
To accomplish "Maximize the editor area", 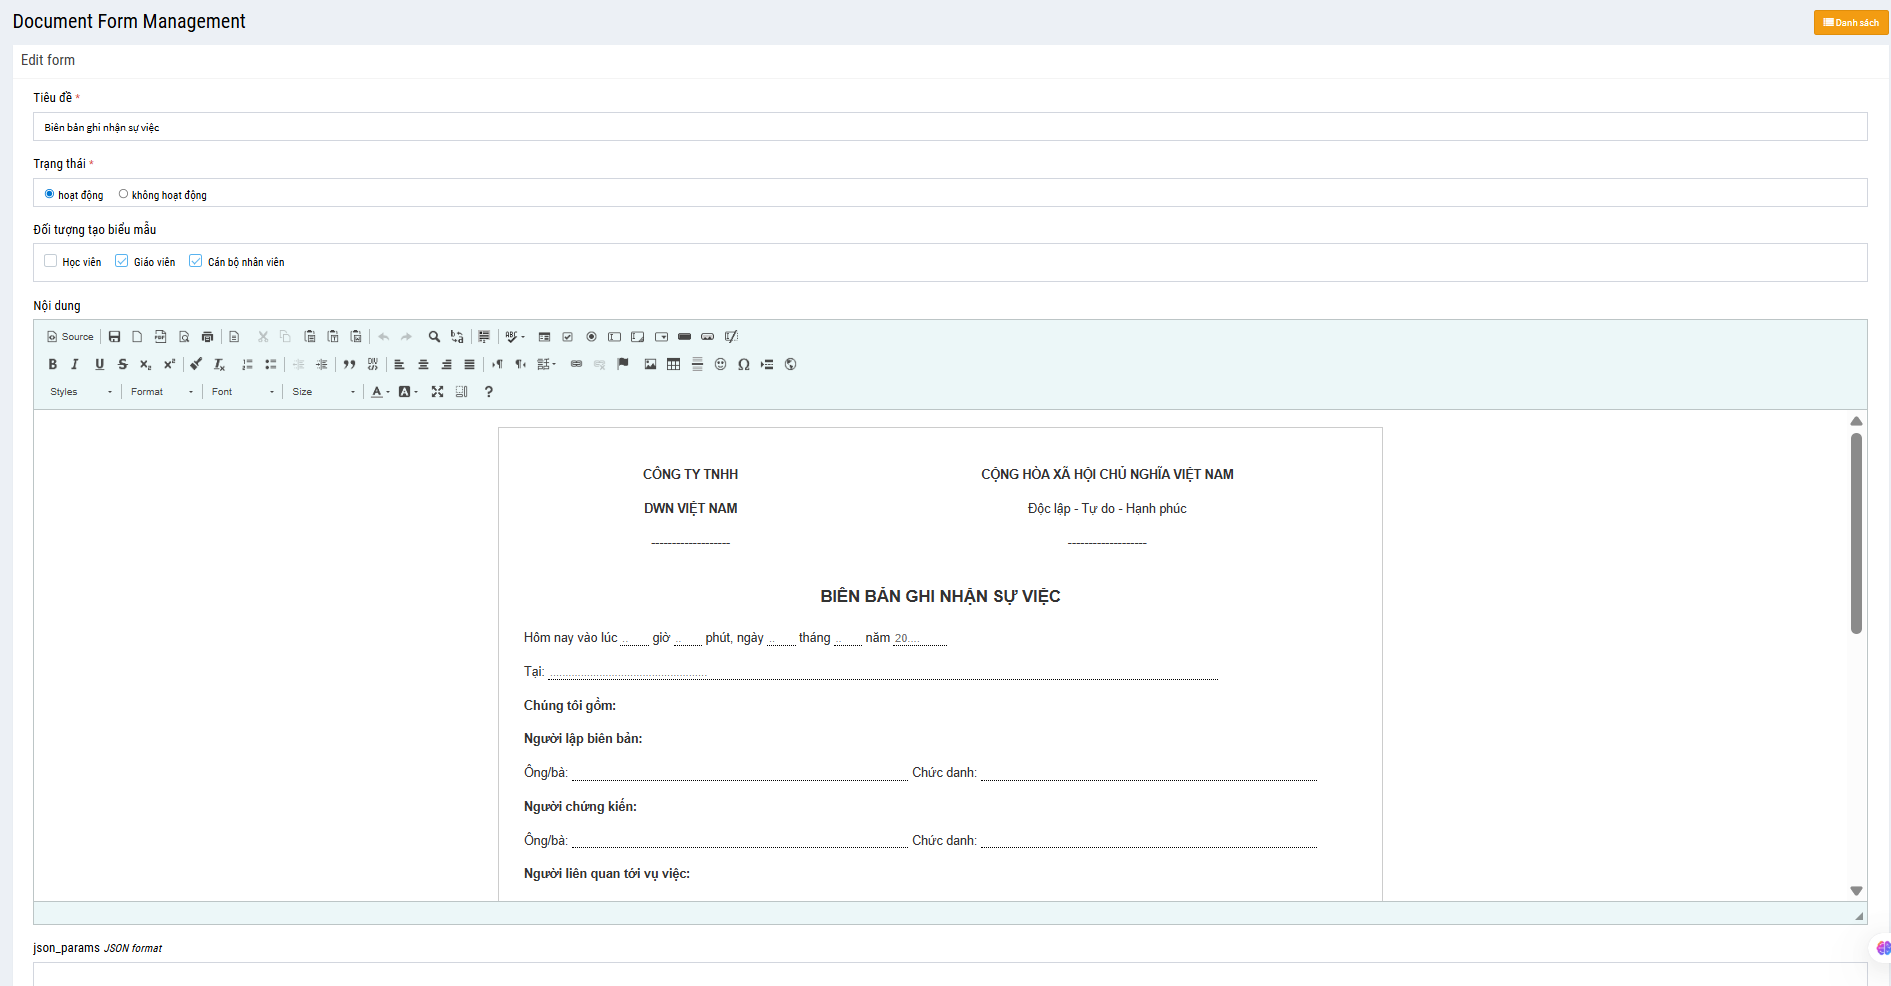I will [x=437, y=392].
